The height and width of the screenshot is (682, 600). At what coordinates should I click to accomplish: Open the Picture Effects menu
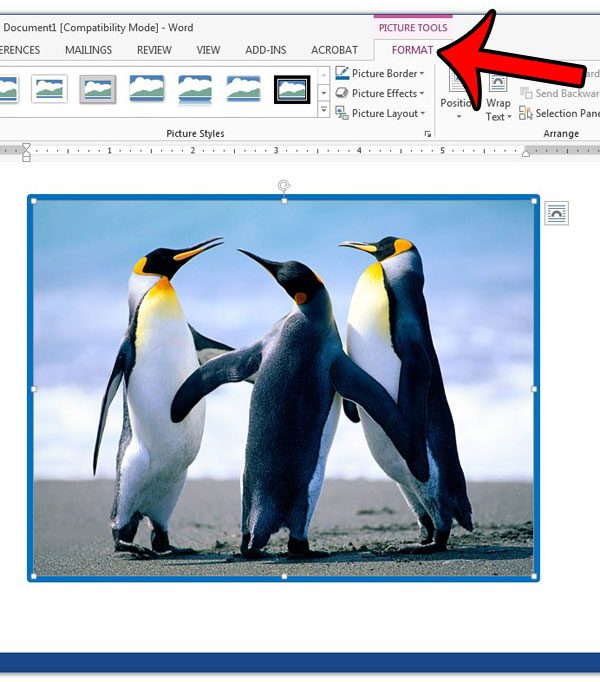388,94
